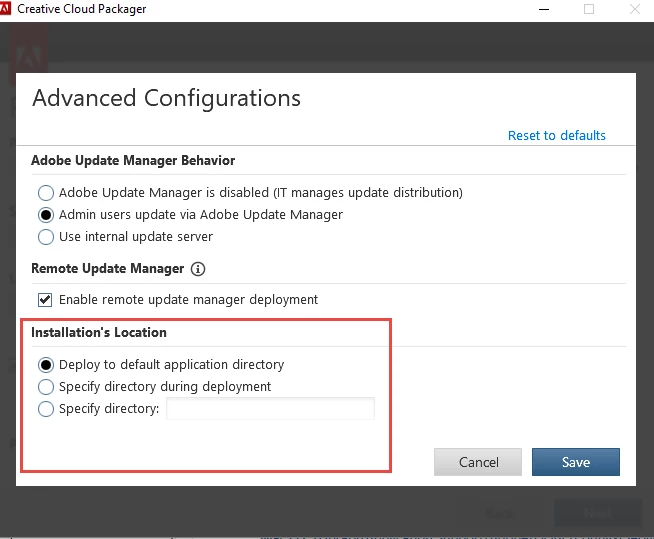The width and height of the screenshot is (654, 539).
Task: Save the advanced configuration settings
Action: click(576, 462)
